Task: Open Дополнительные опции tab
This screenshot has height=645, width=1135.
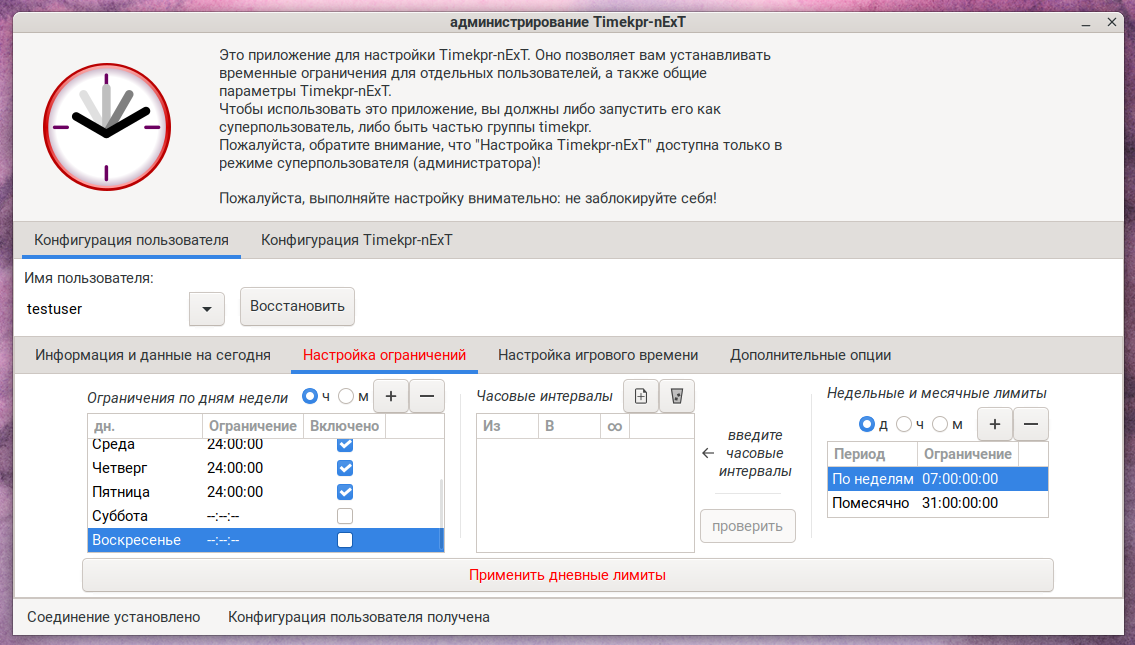Action: [810, 355]
